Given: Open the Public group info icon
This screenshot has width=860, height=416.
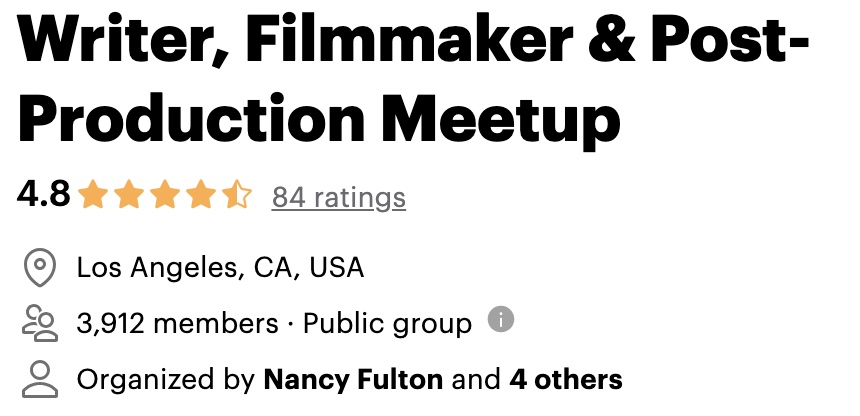Looking at the screenshot, I should (x=501, y=319).
